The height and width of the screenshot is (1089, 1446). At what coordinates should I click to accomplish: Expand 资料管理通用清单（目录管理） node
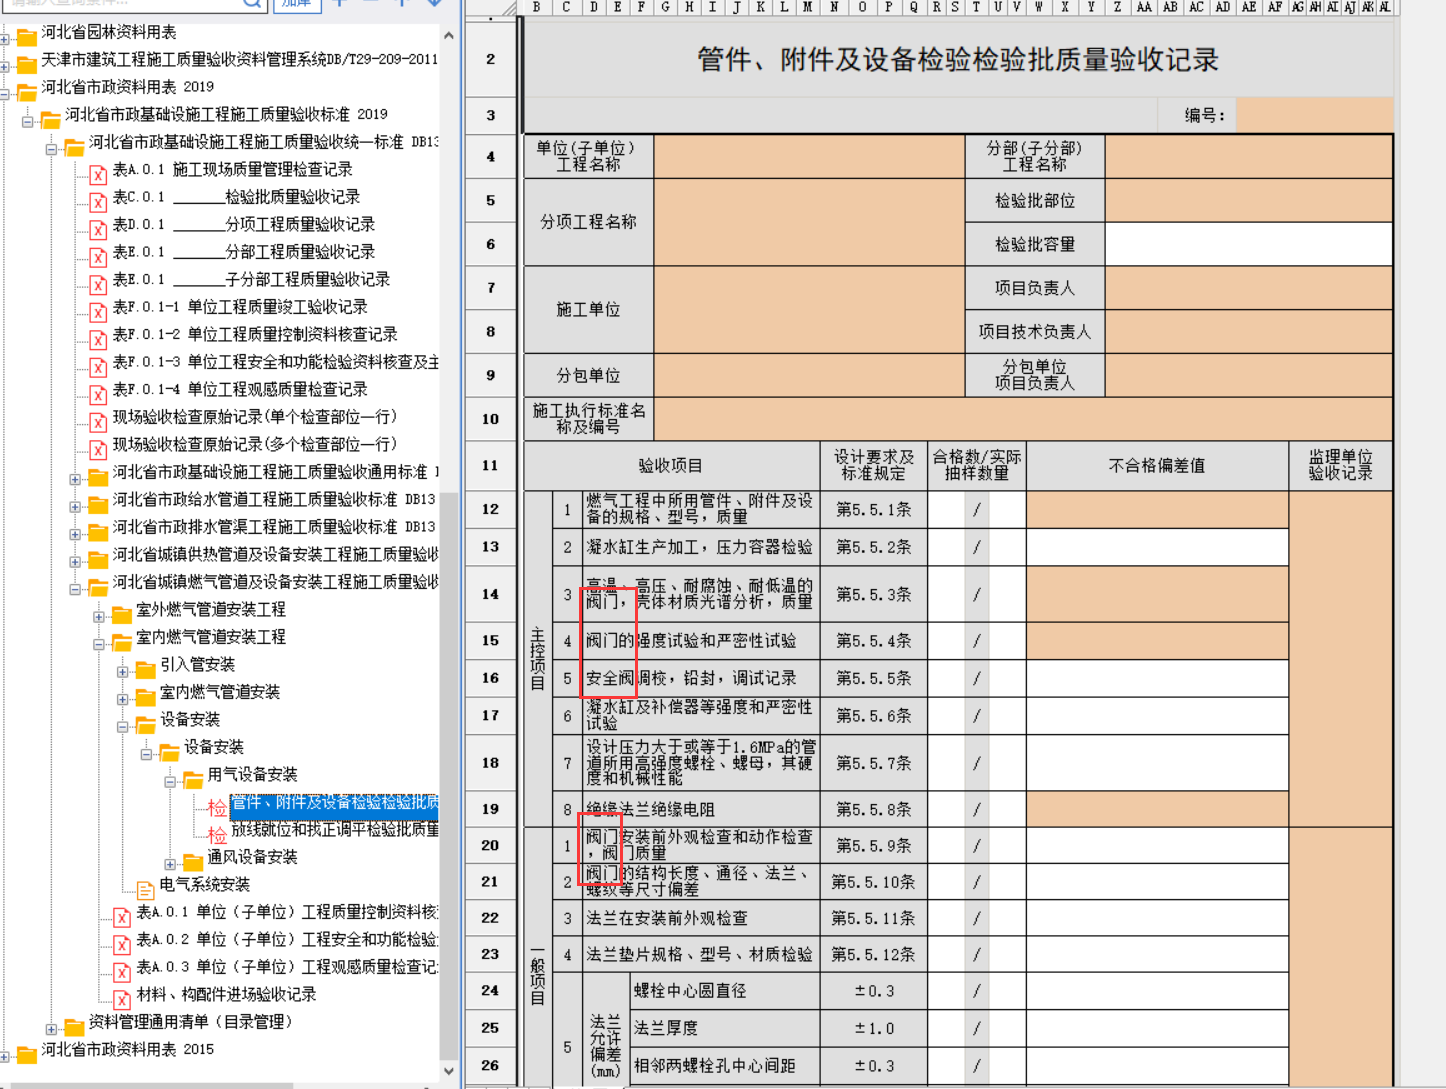[x=51, y=1028]
